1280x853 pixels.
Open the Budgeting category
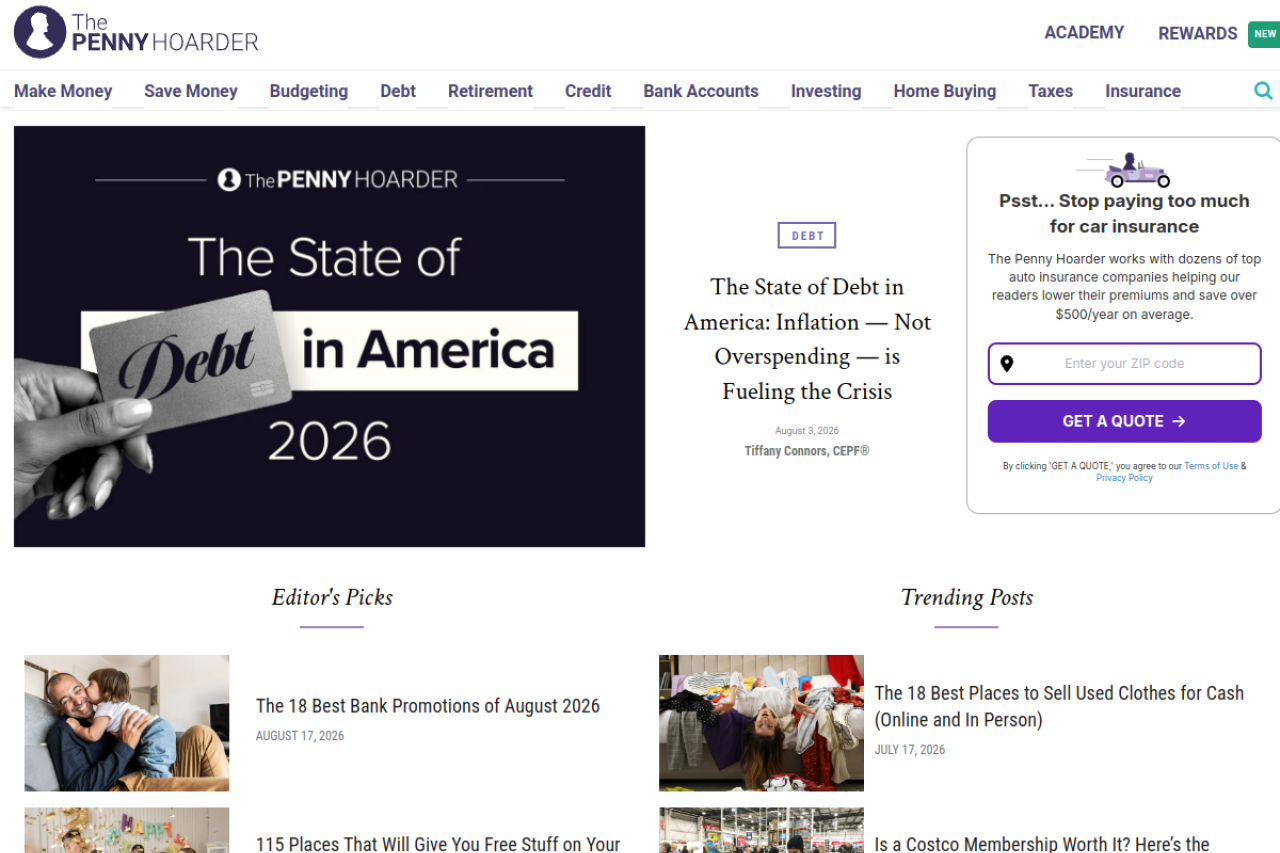309,91
